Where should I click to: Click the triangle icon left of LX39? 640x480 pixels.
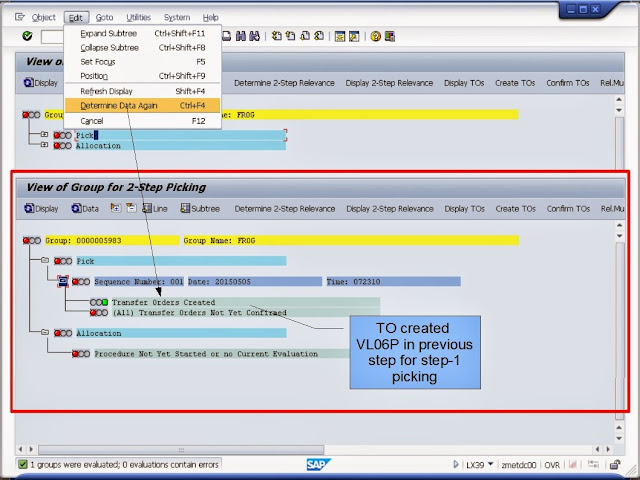click(x=456, y=464)
